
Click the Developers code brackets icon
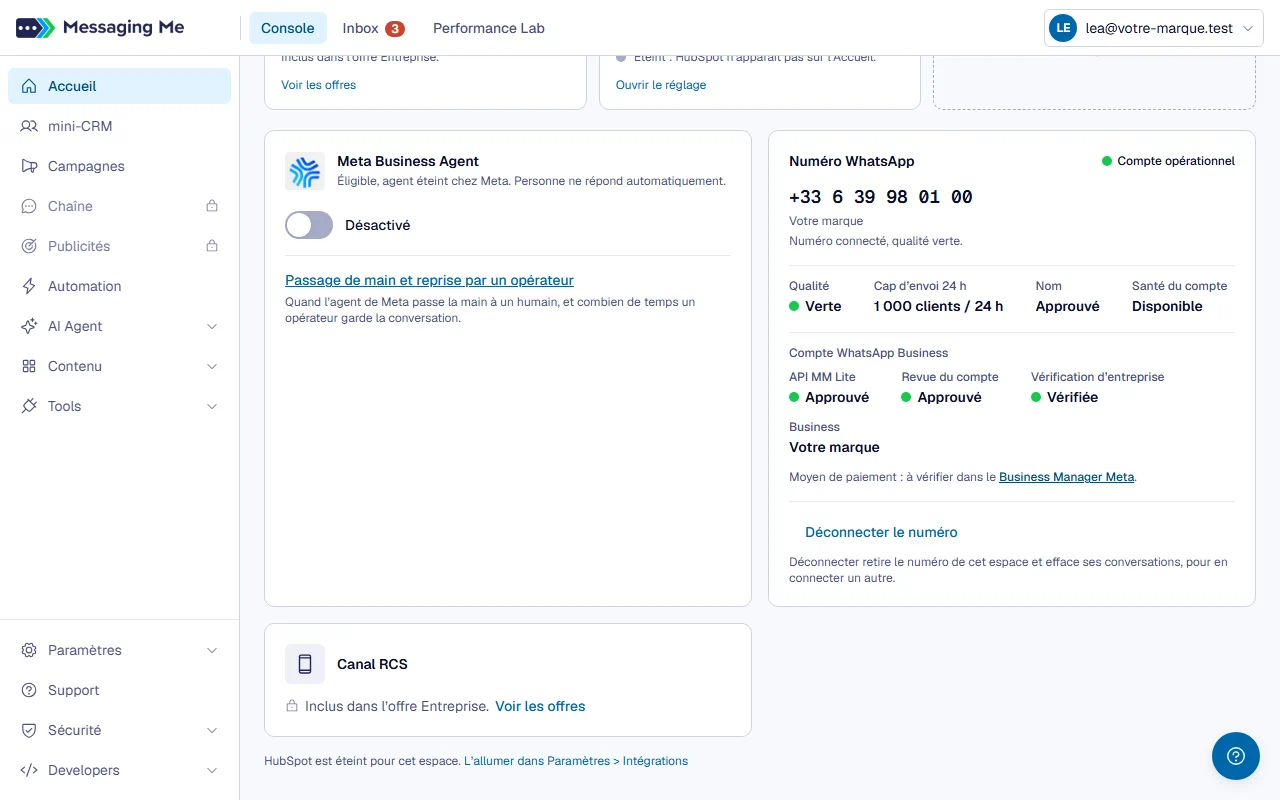click(29, 770)
